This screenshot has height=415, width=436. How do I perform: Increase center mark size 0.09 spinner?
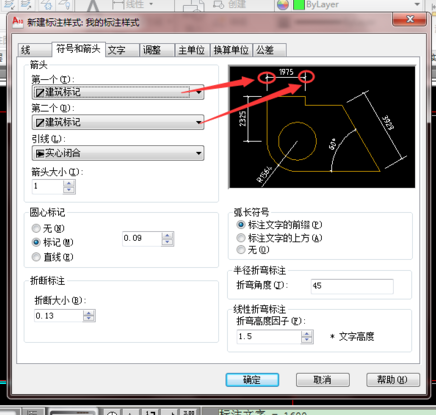tap(168, 236)
